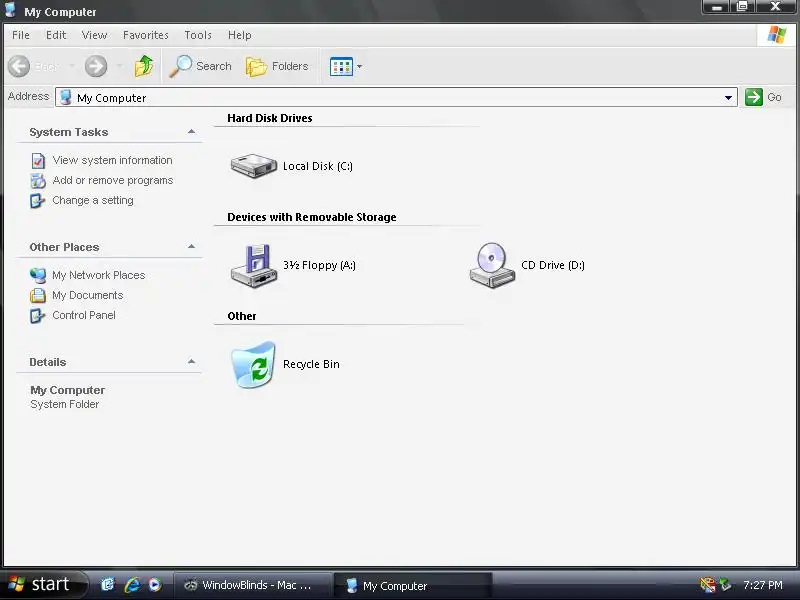Click the Views grid icon
This screenshot has height=600, width=800.
tap(341, 66)
